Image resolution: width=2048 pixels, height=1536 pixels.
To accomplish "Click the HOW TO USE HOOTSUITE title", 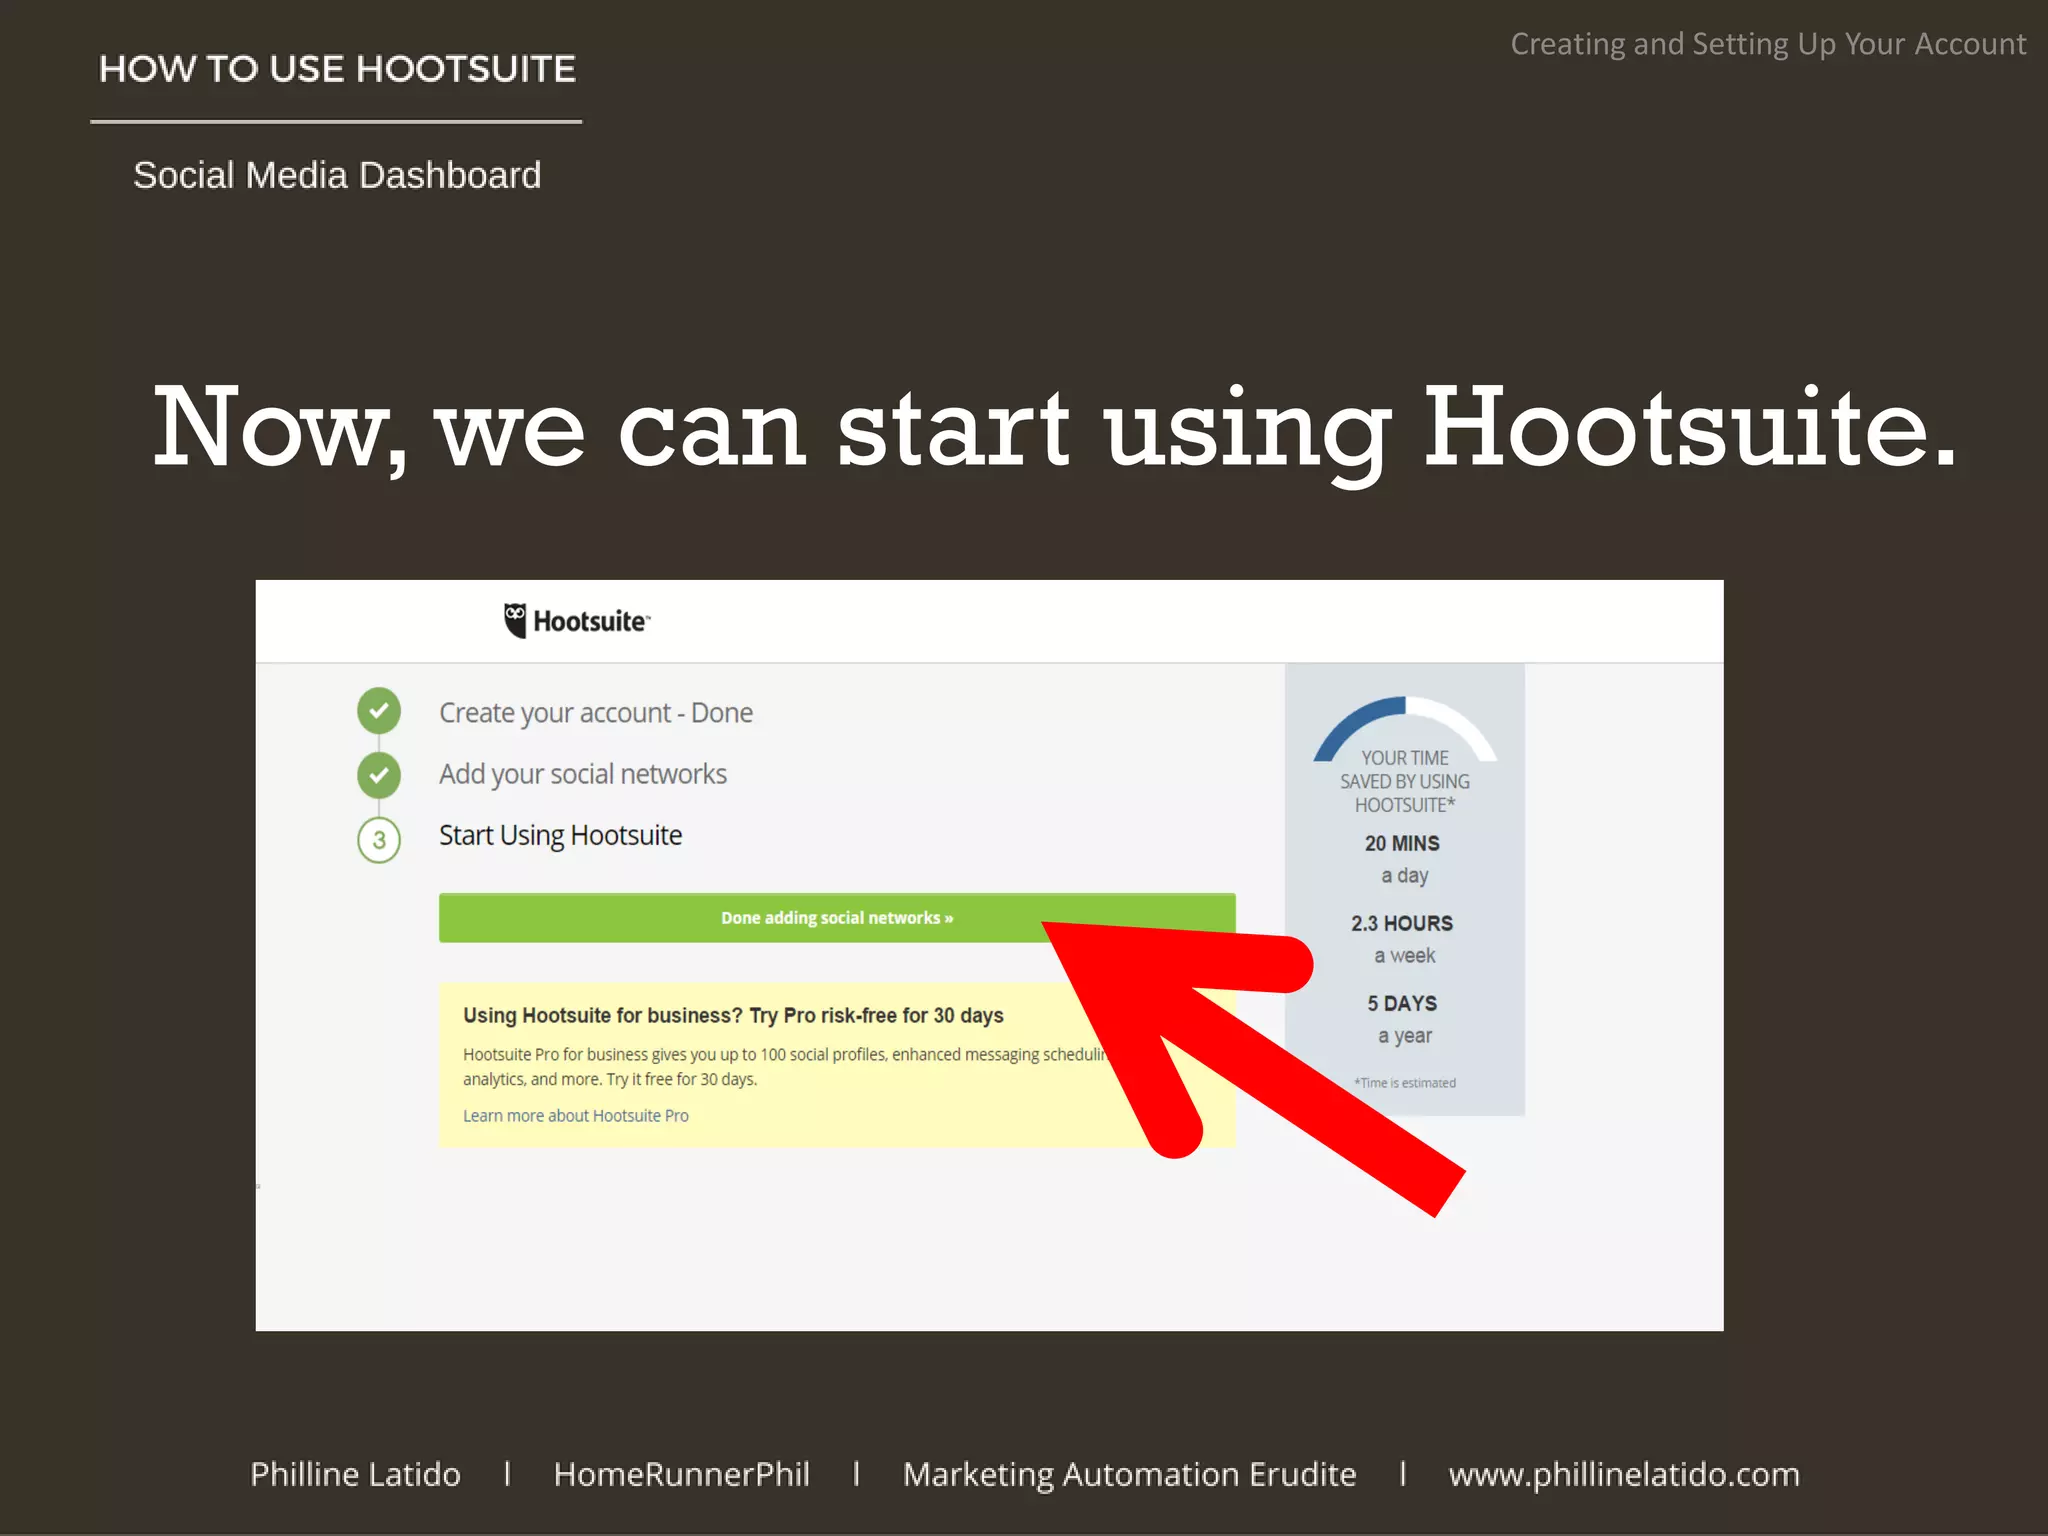I will (337, 69).
